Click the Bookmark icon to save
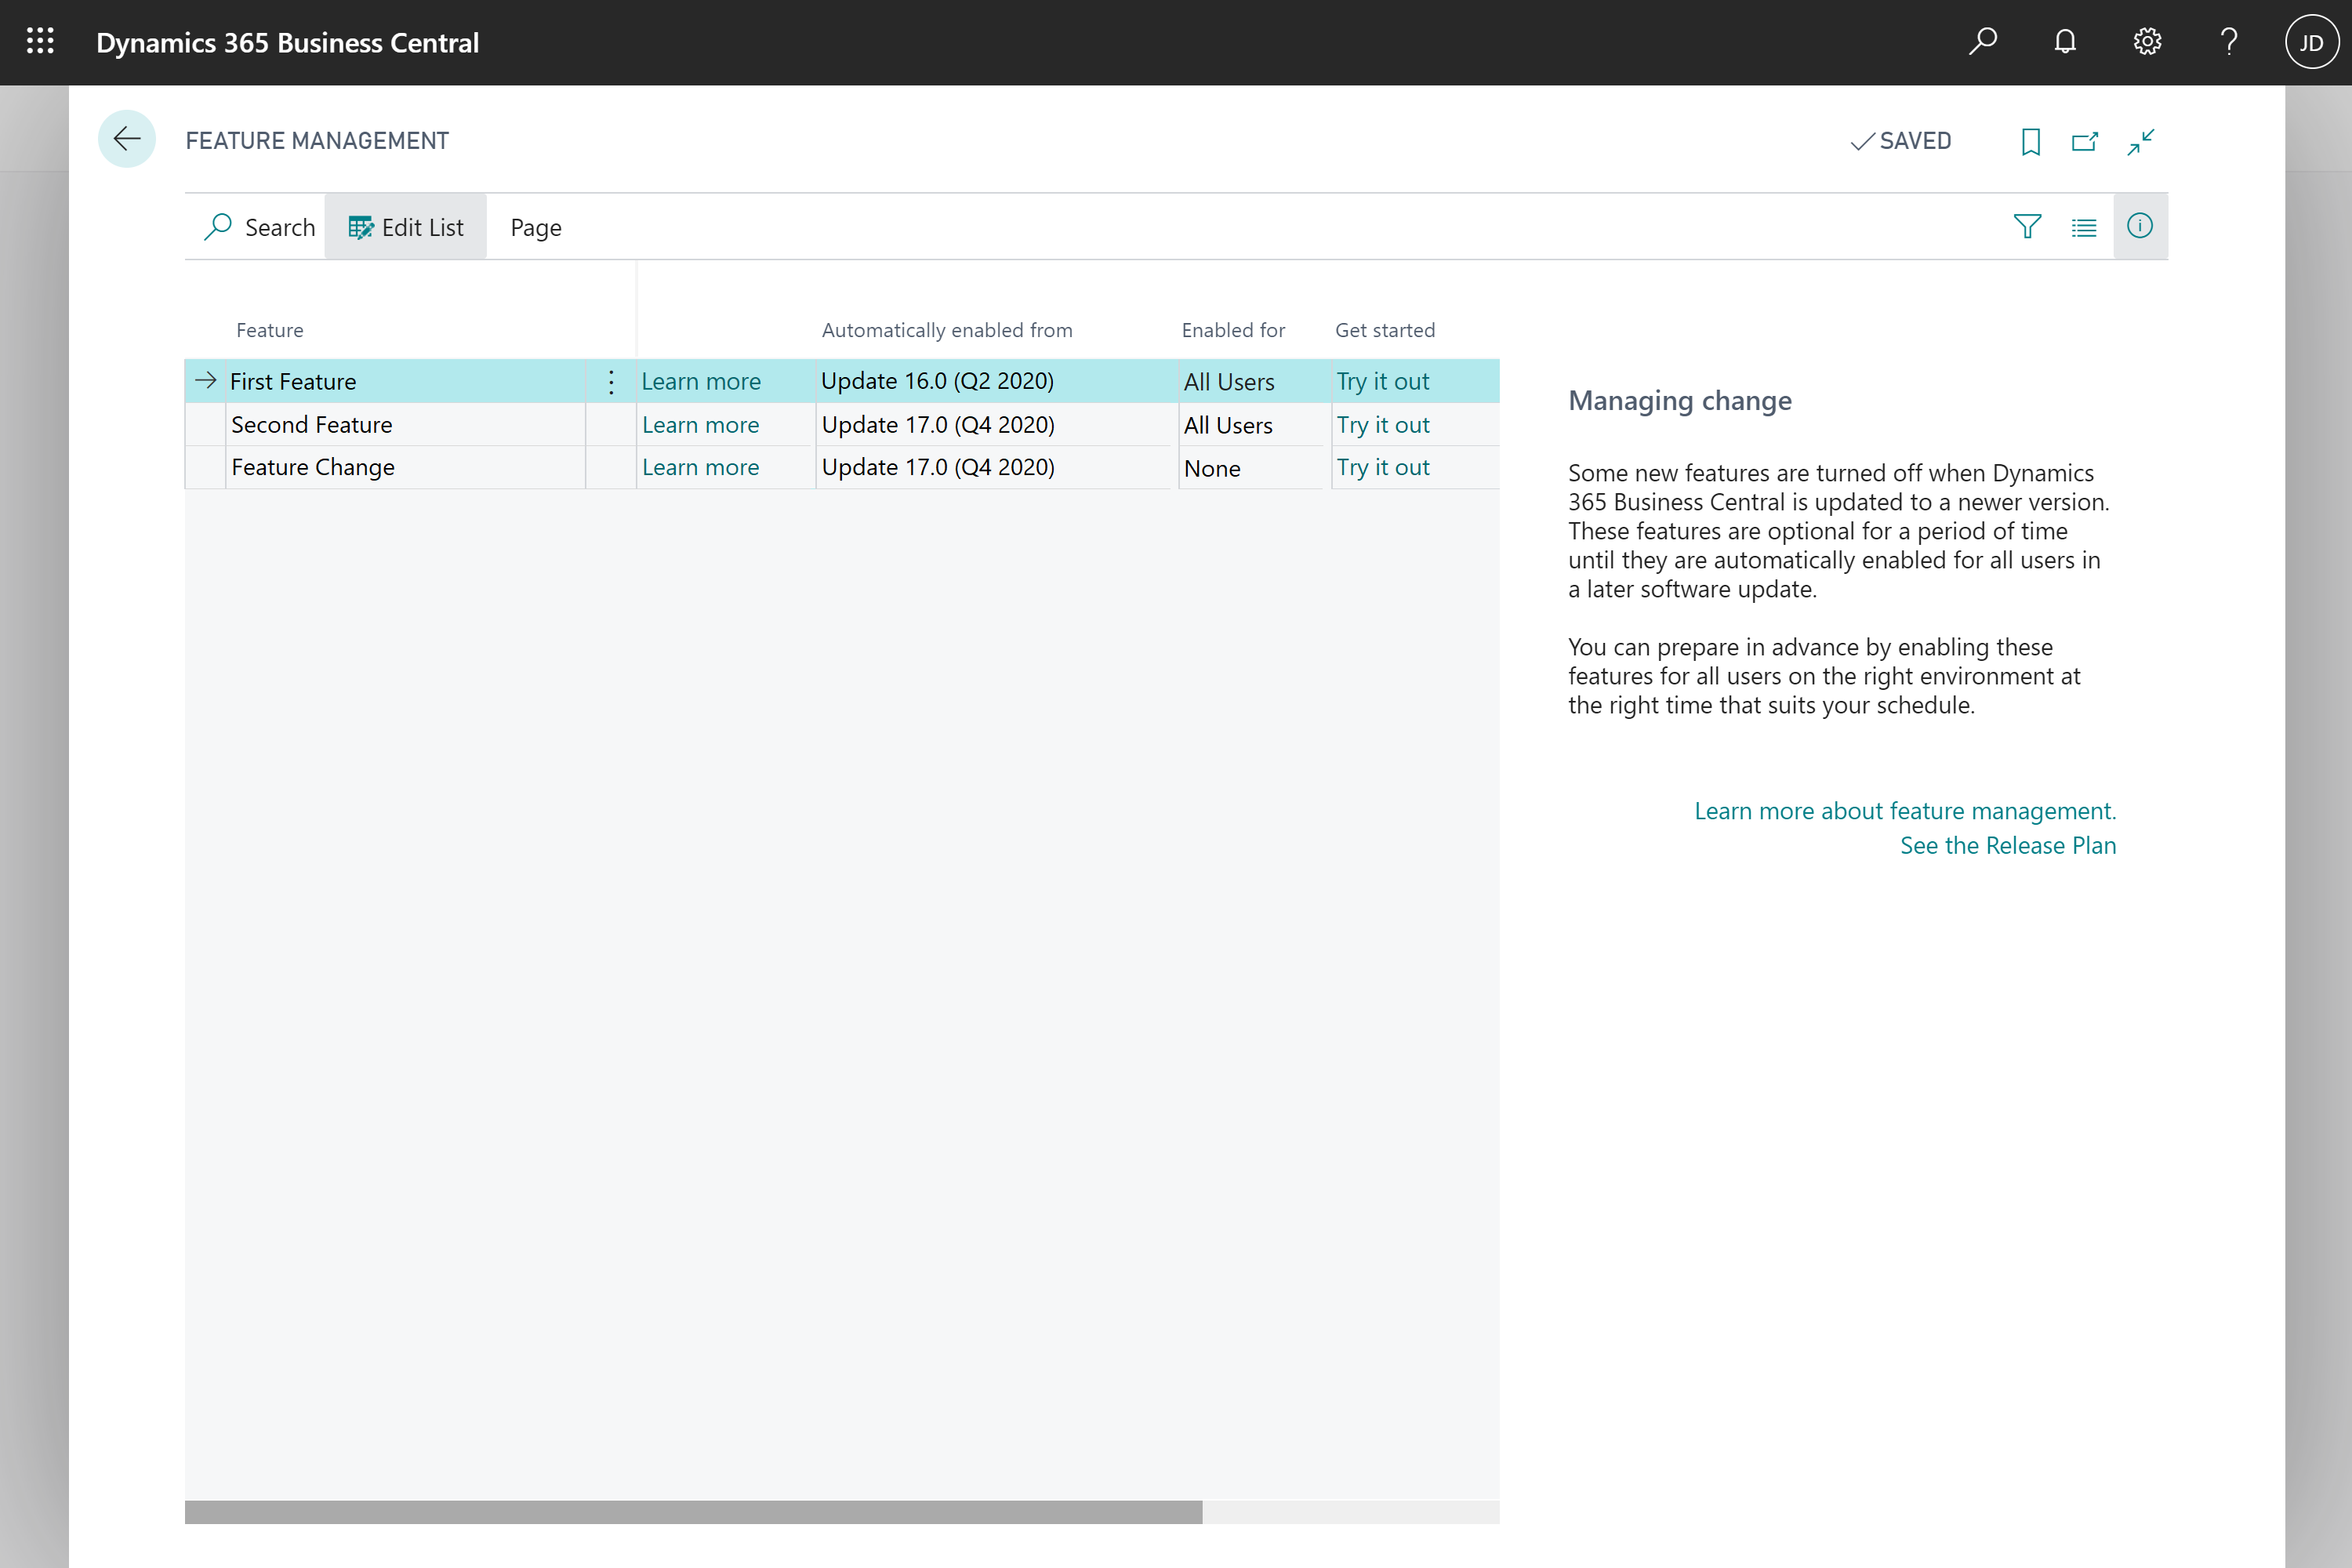 2027,140
